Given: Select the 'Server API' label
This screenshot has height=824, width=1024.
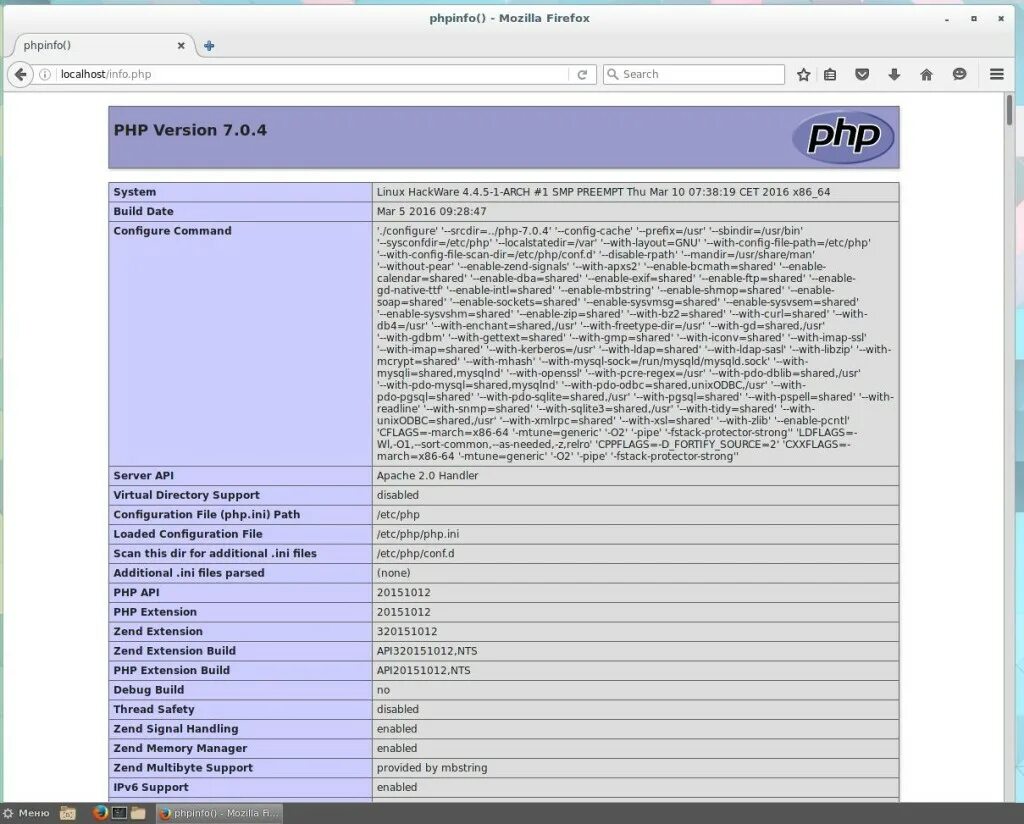Looking at the screenshot, I should click(x=143, y=476).
